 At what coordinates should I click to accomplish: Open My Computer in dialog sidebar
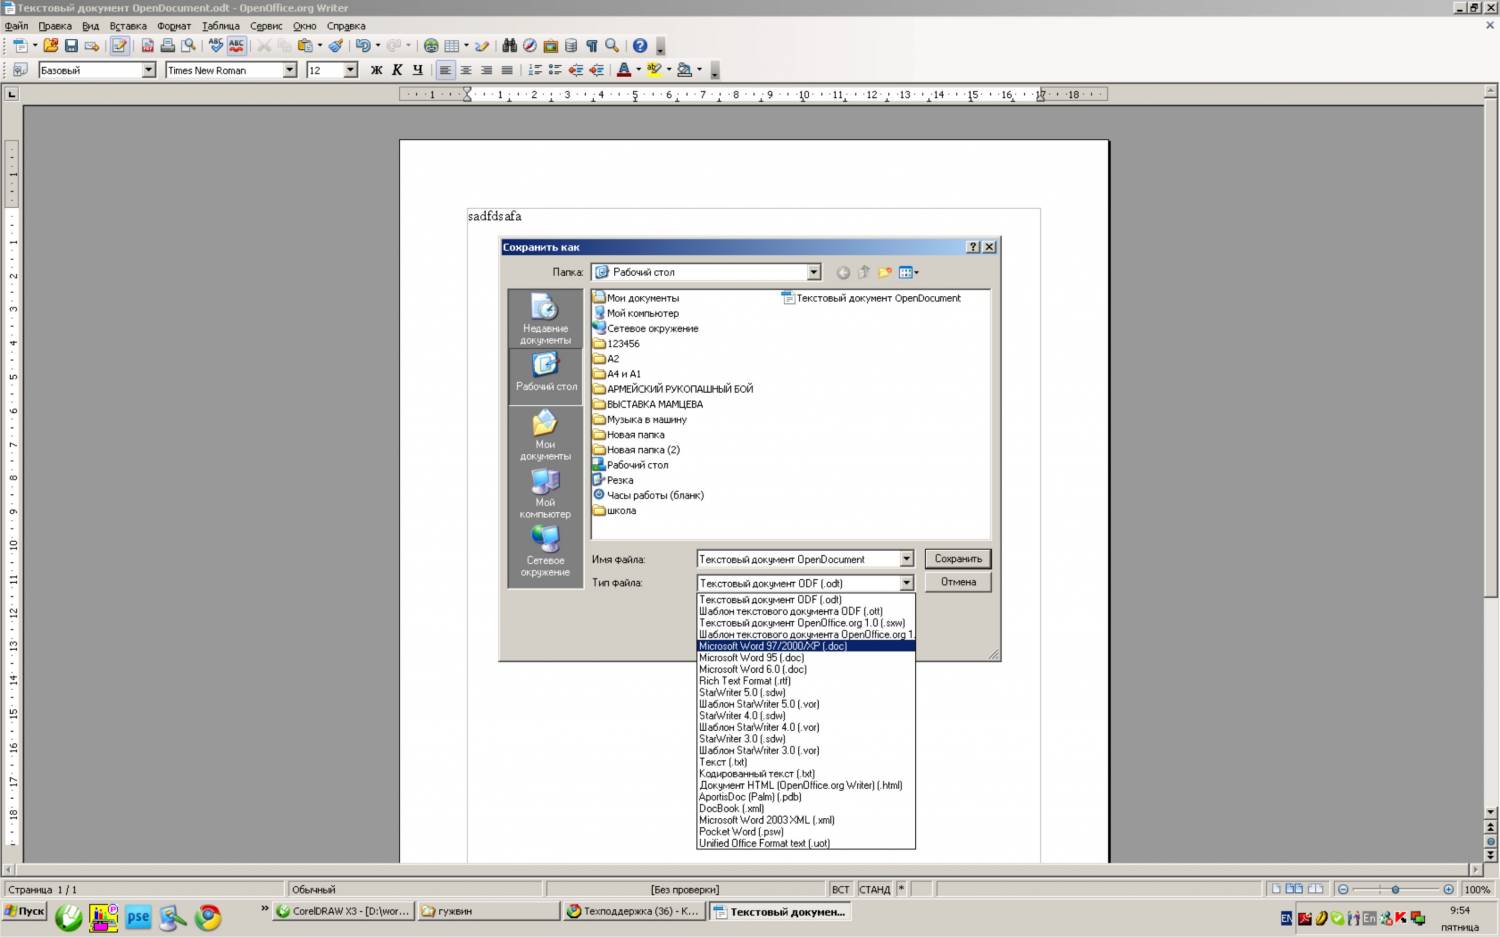pos(545,493)
